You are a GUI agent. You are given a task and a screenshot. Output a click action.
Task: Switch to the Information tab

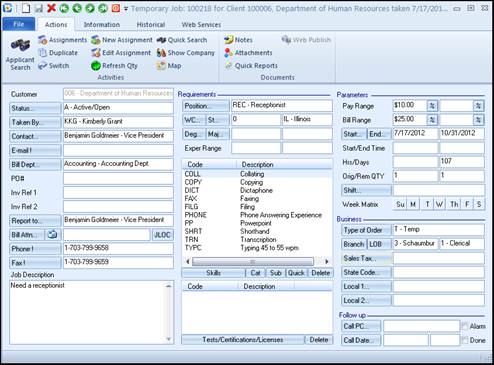click(x=102, y=25)
